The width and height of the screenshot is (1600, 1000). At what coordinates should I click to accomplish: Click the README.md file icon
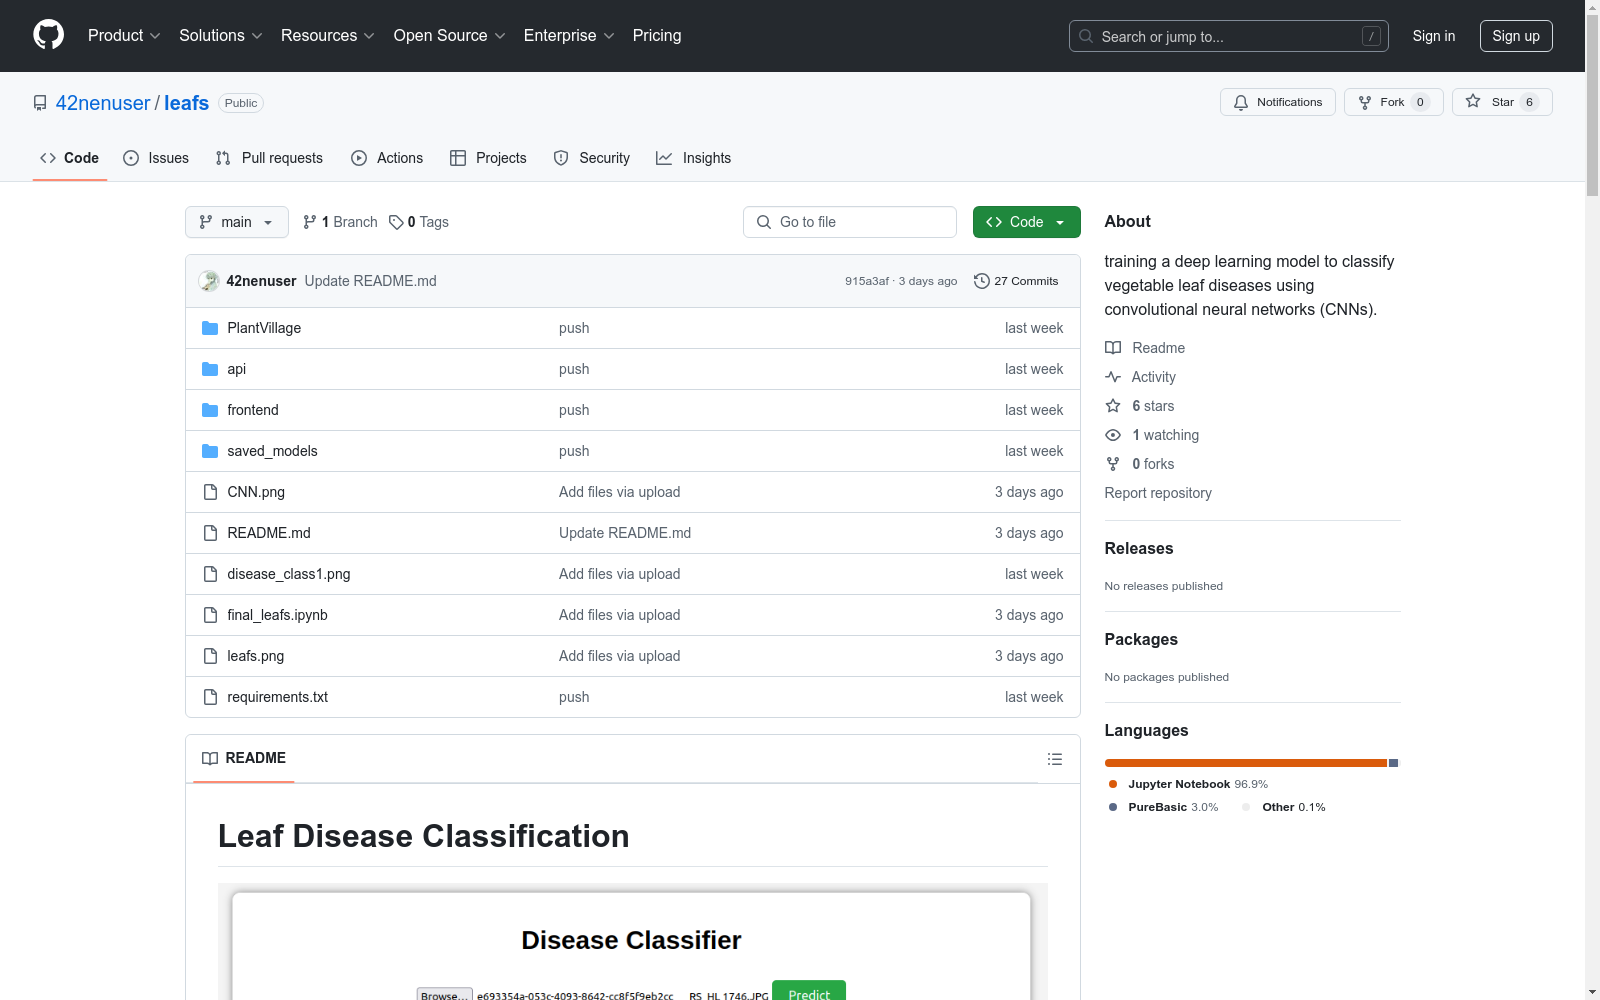(x=210, y=533)
